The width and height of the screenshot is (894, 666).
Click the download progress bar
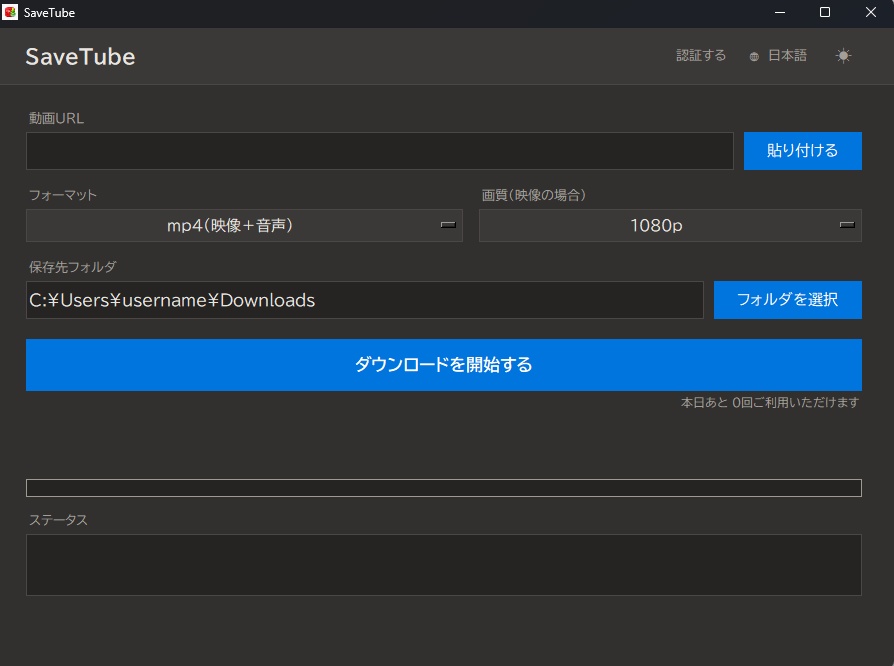[443, 488]
